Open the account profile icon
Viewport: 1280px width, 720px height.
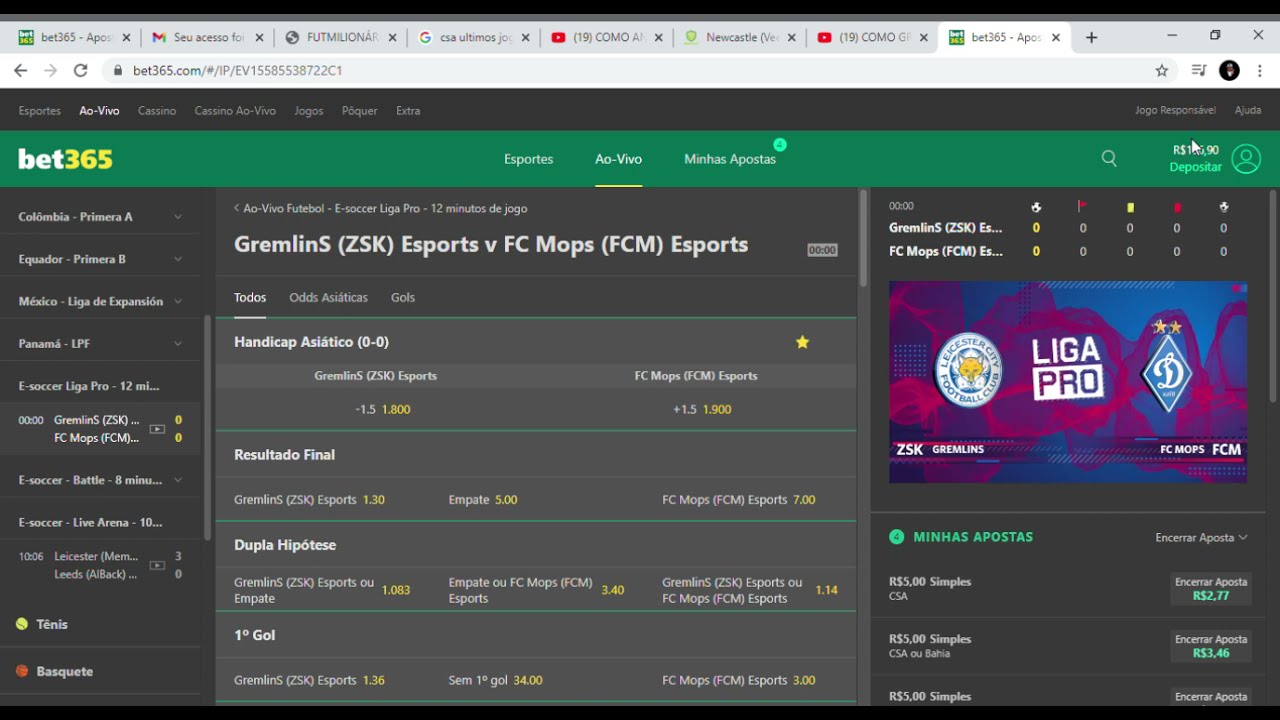[1246, 159]
